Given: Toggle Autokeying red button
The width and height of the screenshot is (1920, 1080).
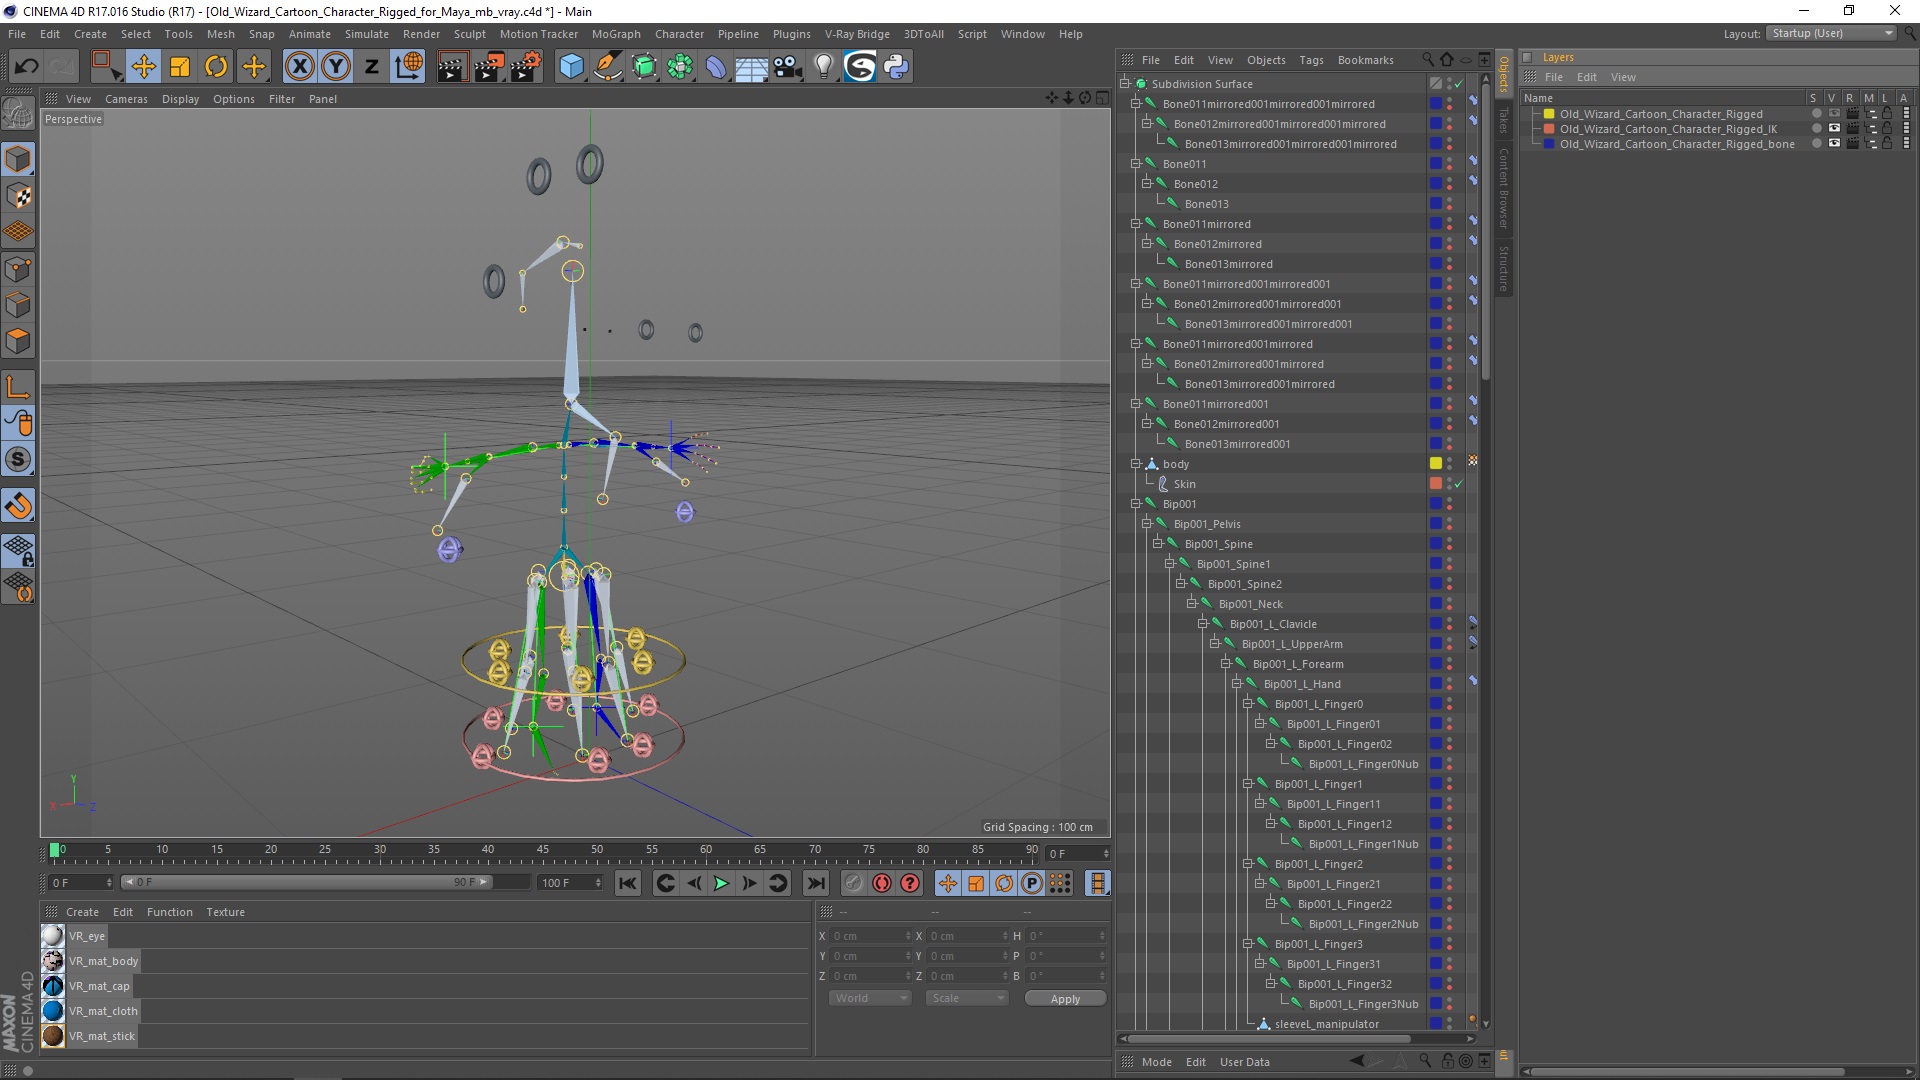Looking at the screenshot, I should click(x=881, y=883).
